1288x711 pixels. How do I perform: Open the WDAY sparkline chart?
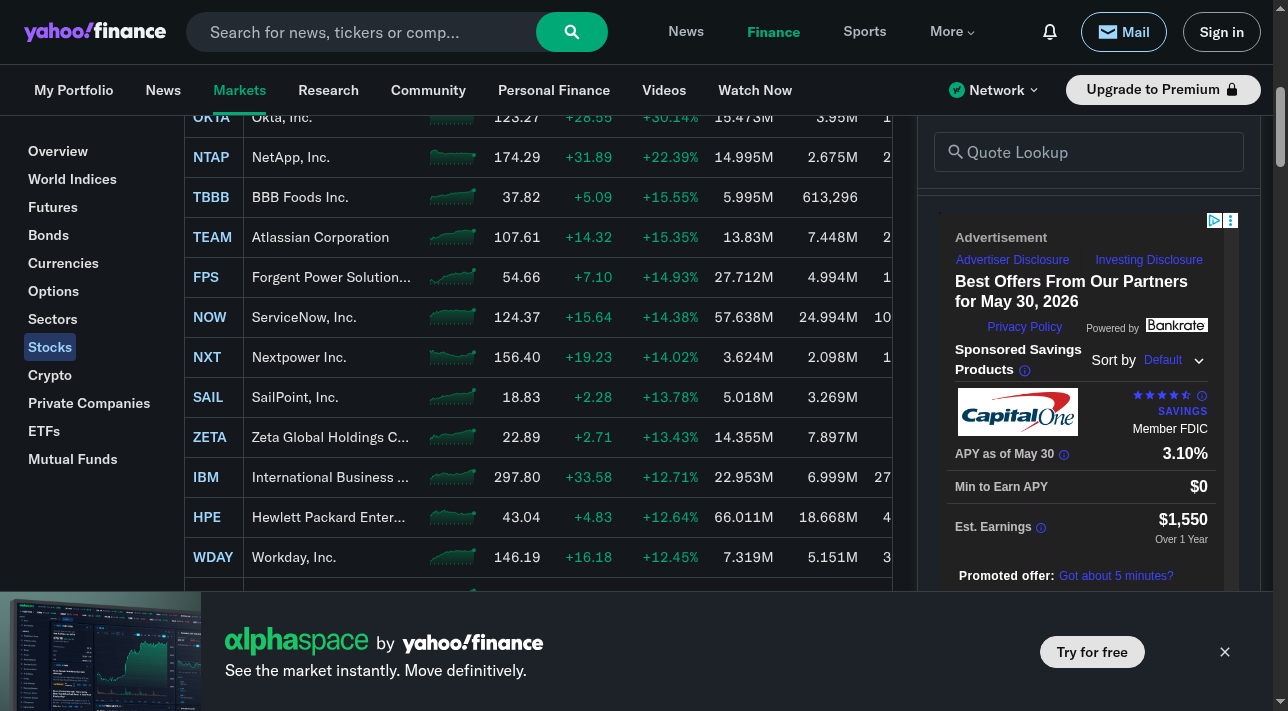[x=452, y=557]
